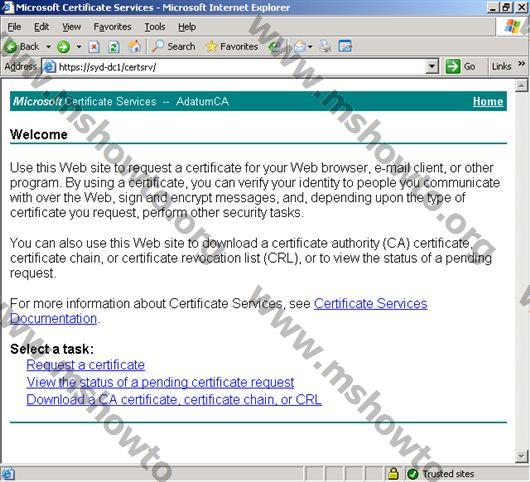The width and height of the screenshot is (530, 482).
Task: Minimize the Internet Explorer window
Action: coord(493,7)
